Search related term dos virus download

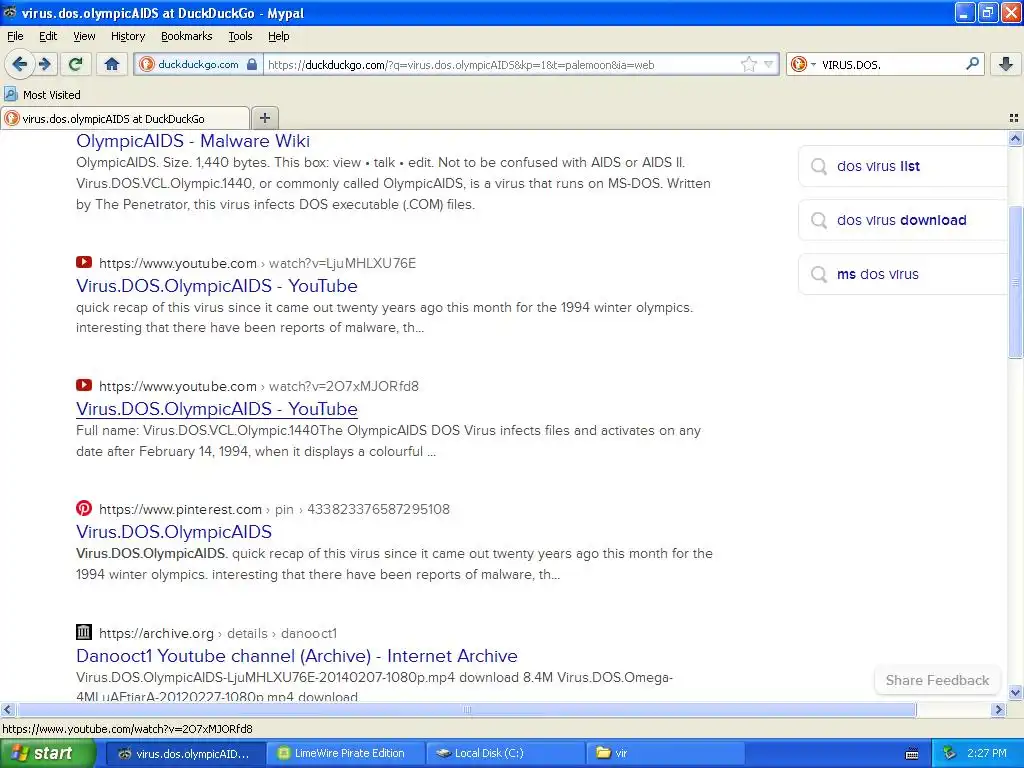point(901,220)
